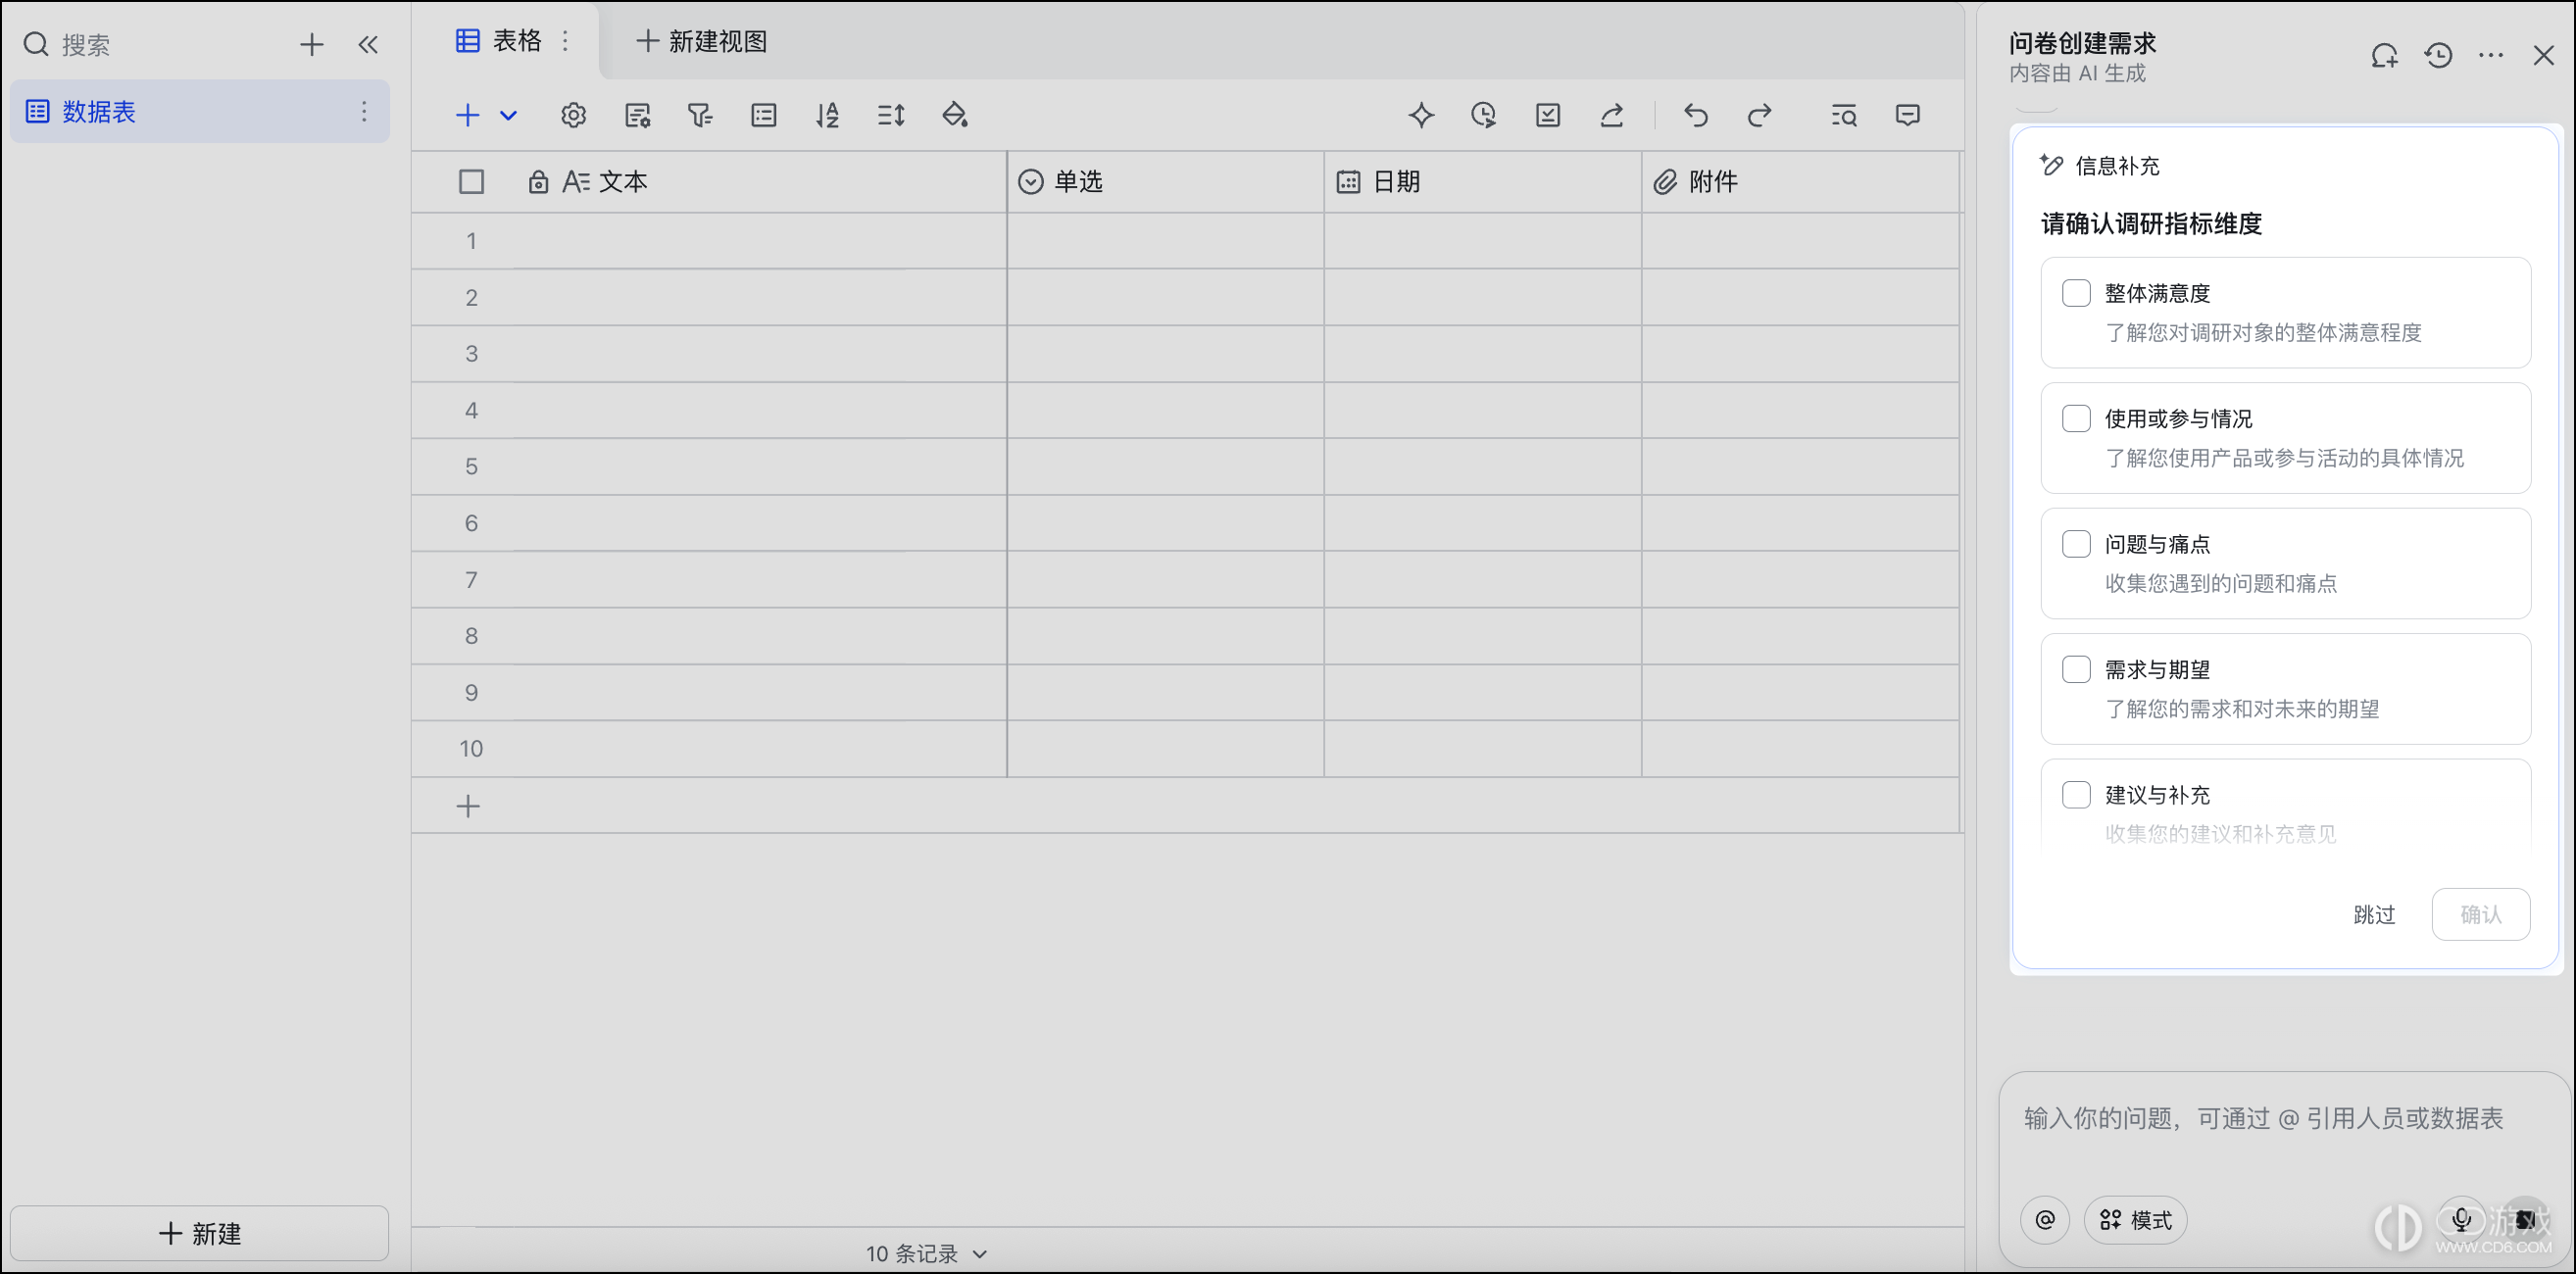Check the 使用或参与情况 option

2076,418
